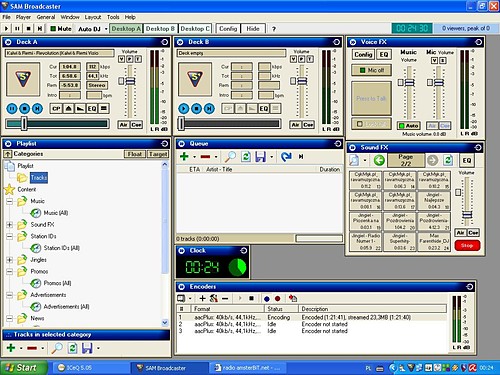Open the Tools menu
Screen dimensions: 500x375
pyautogui.click(x=113, y=17)
